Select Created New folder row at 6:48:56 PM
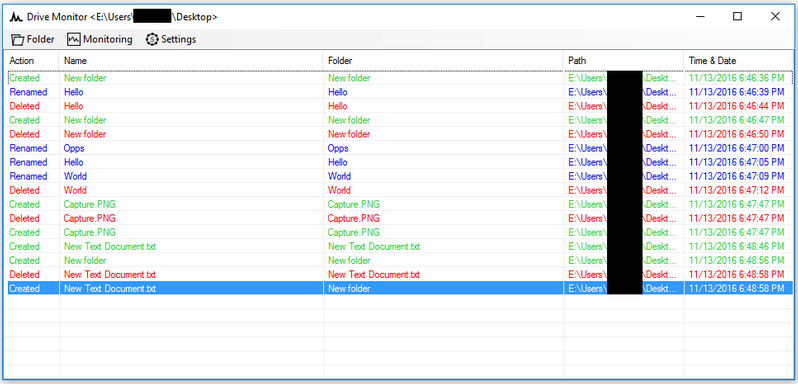Image resolution: width=798 pixels, height=384 pixels. 400,260
